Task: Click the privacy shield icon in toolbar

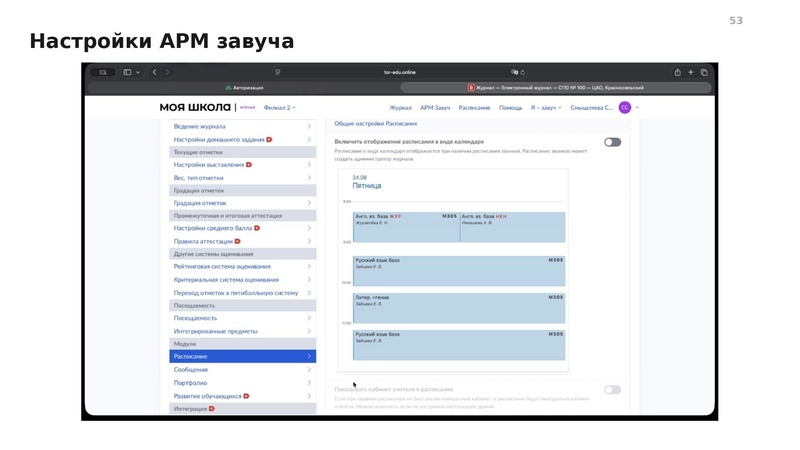Action: point(278,72)
